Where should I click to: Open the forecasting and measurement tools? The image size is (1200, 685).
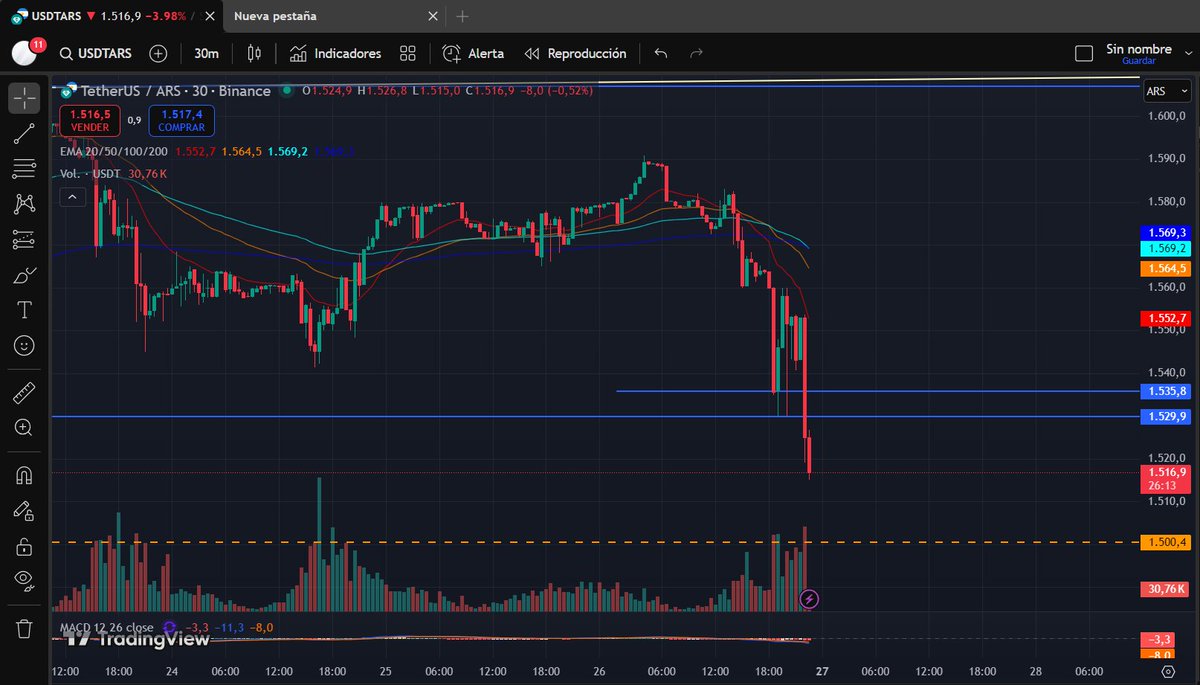click(24, 240)
